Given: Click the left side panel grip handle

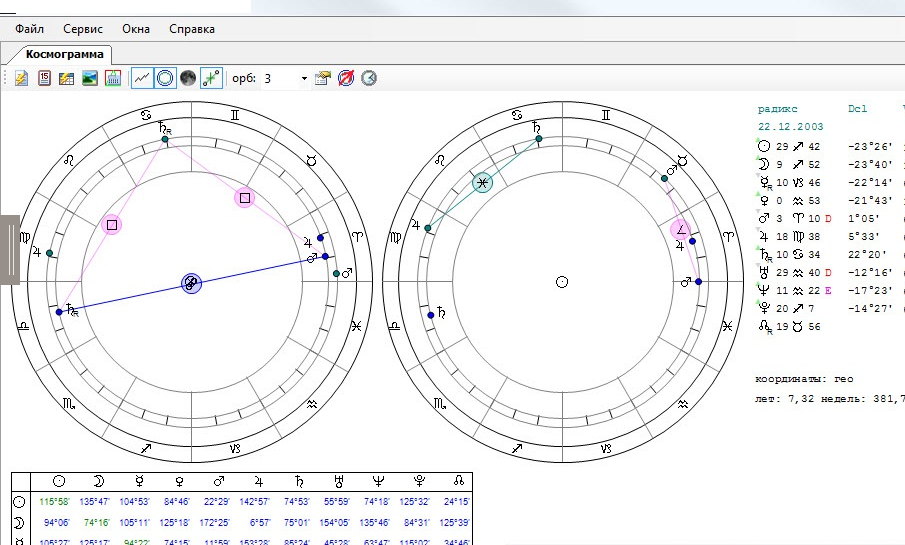Looking at the screenshot, I should click(10, 249).
